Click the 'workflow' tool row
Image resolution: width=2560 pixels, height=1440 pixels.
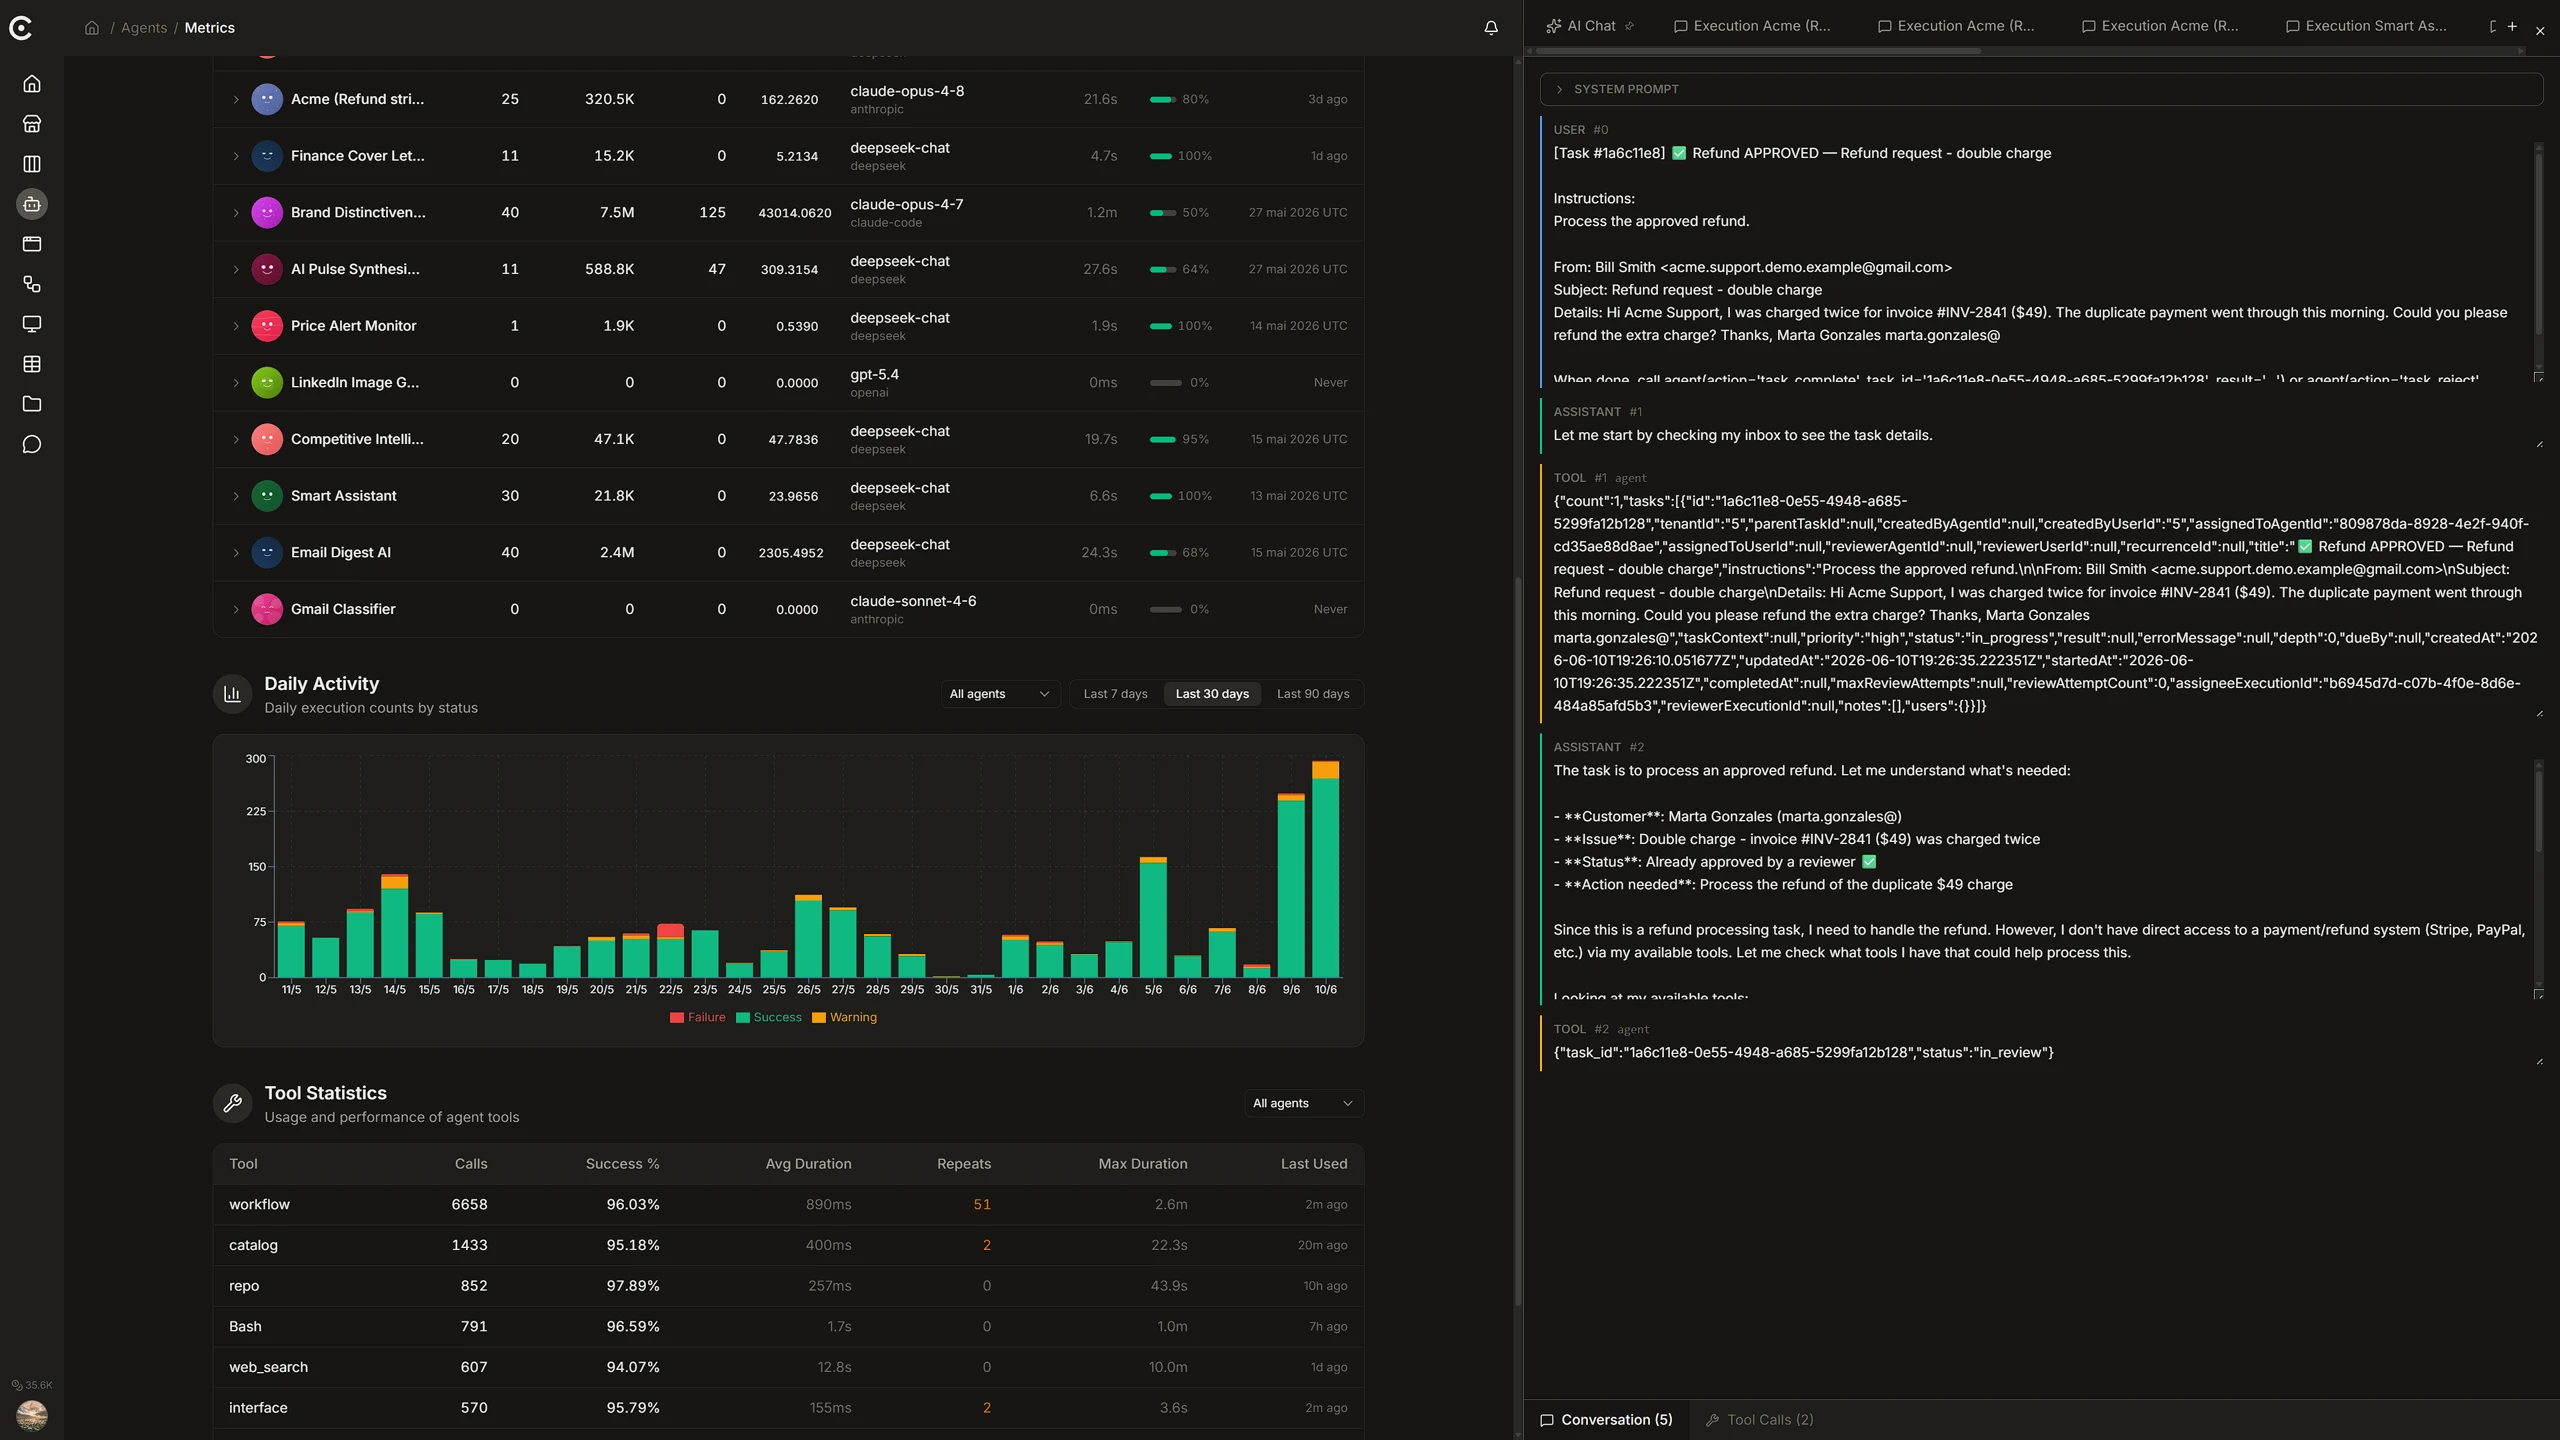pyautogui.click(x=788, y=1205)
